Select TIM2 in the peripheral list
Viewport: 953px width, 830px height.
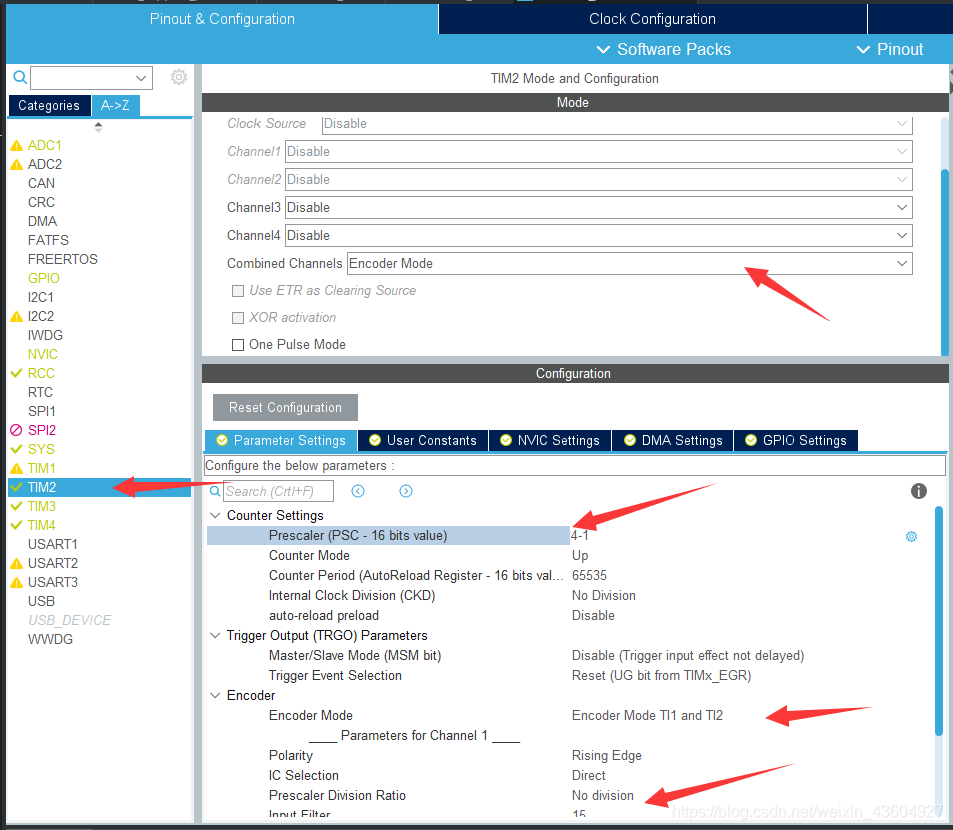tap(100, 487)
